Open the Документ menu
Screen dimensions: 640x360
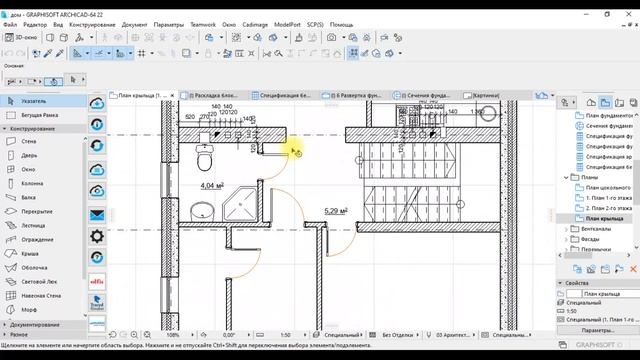click(x=134, y=24)
